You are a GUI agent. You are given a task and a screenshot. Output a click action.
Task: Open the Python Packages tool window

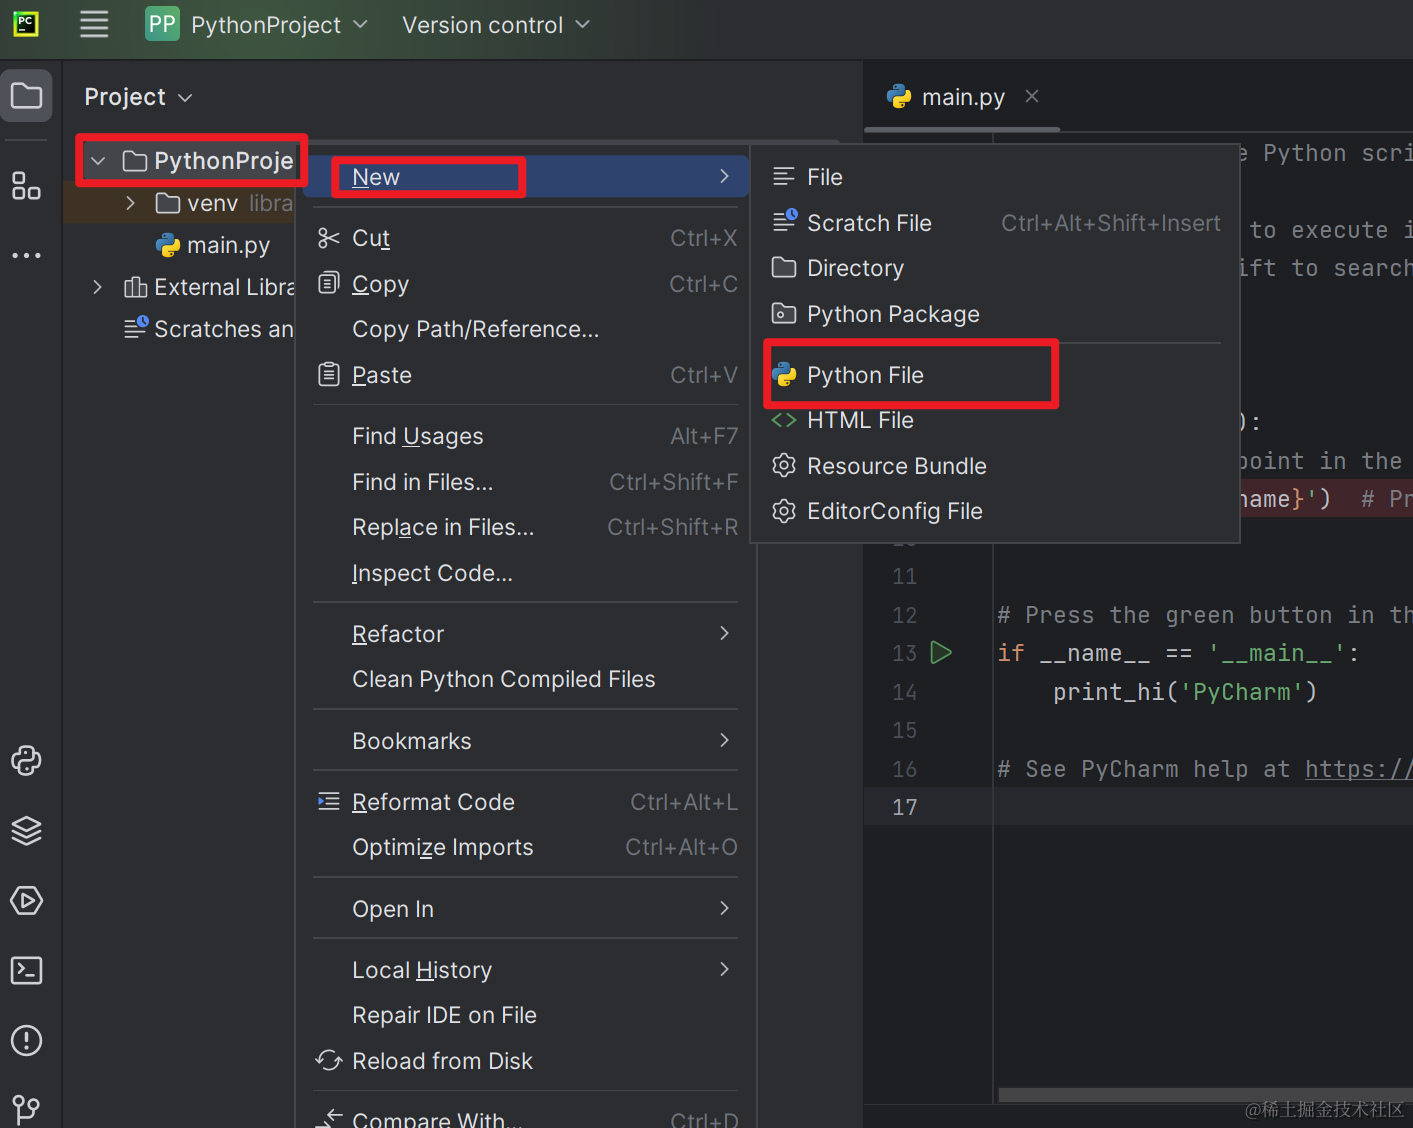coord(26,831)
